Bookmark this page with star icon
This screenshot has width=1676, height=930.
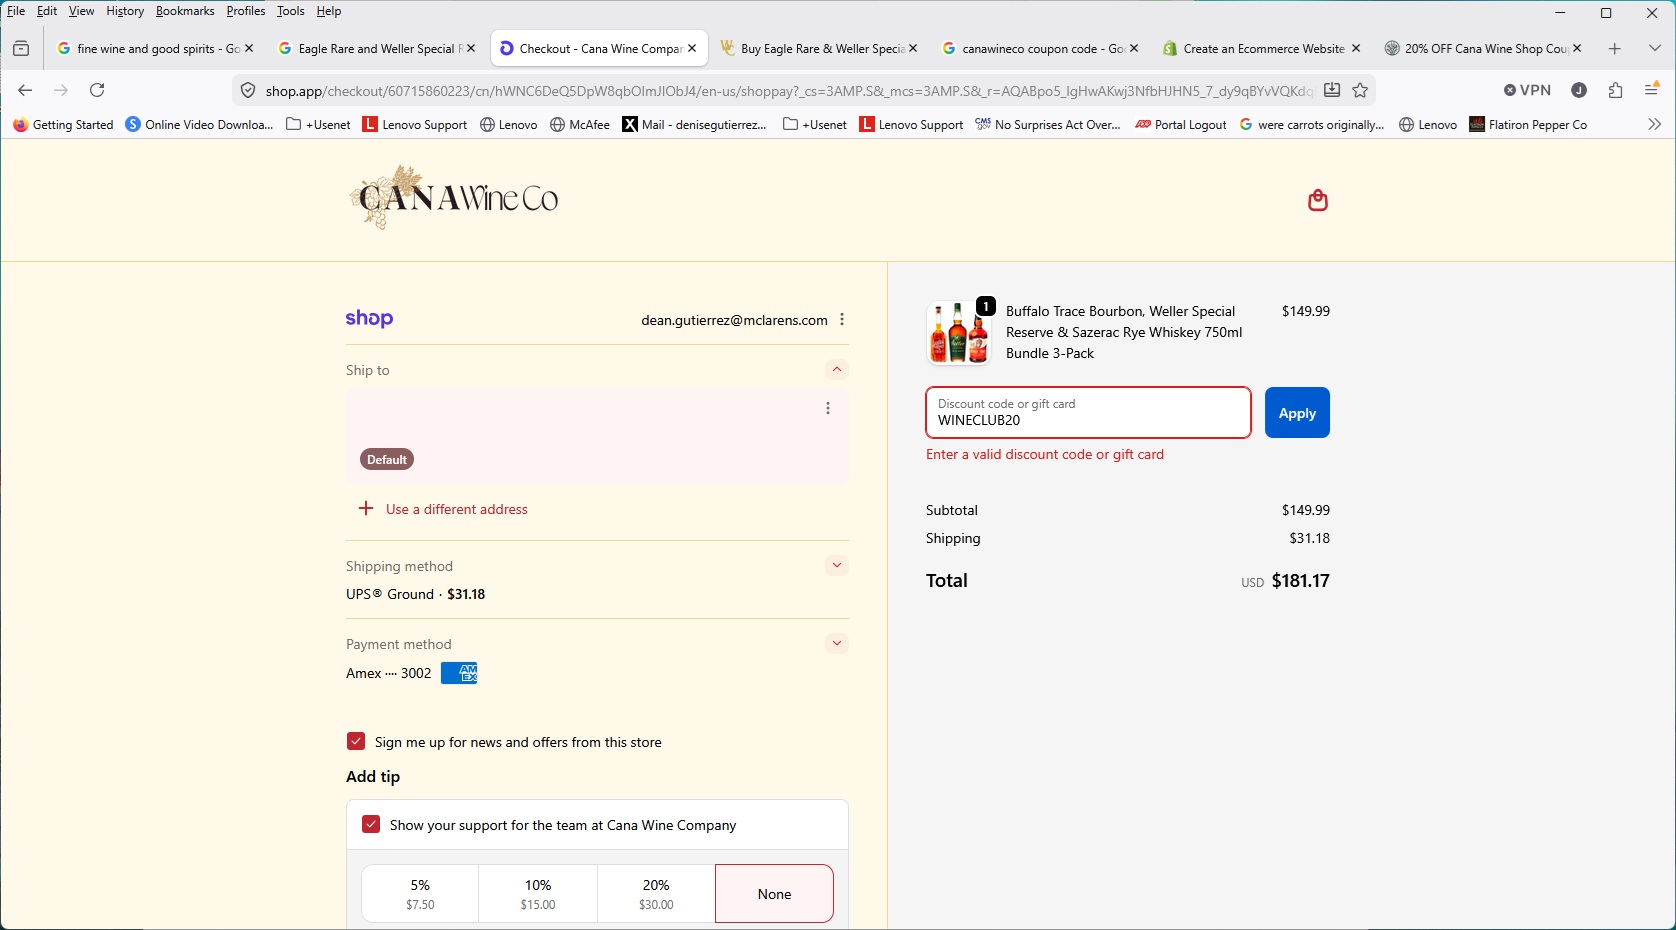tap(1360, 90)
